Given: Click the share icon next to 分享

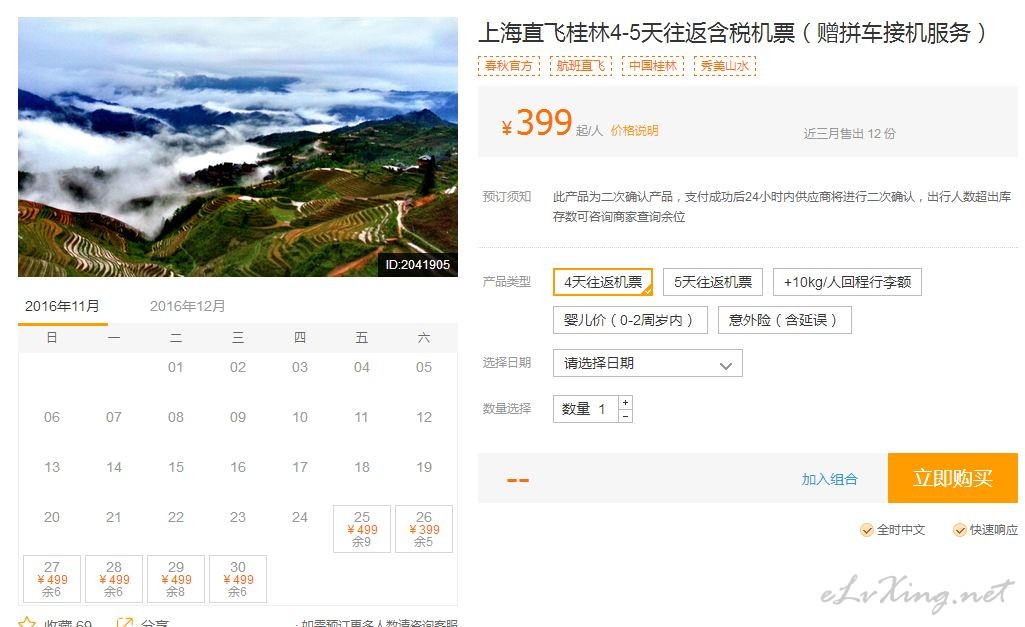Looking at the screenshot, I should pyautogui.click(x=124, y=622).
